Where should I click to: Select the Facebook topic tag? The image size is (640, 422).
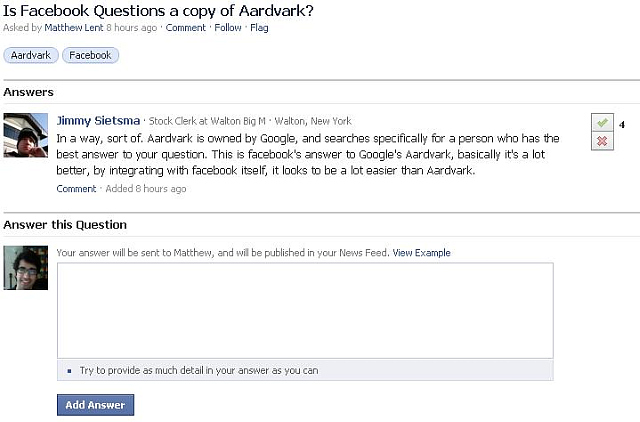click(90, 56)
